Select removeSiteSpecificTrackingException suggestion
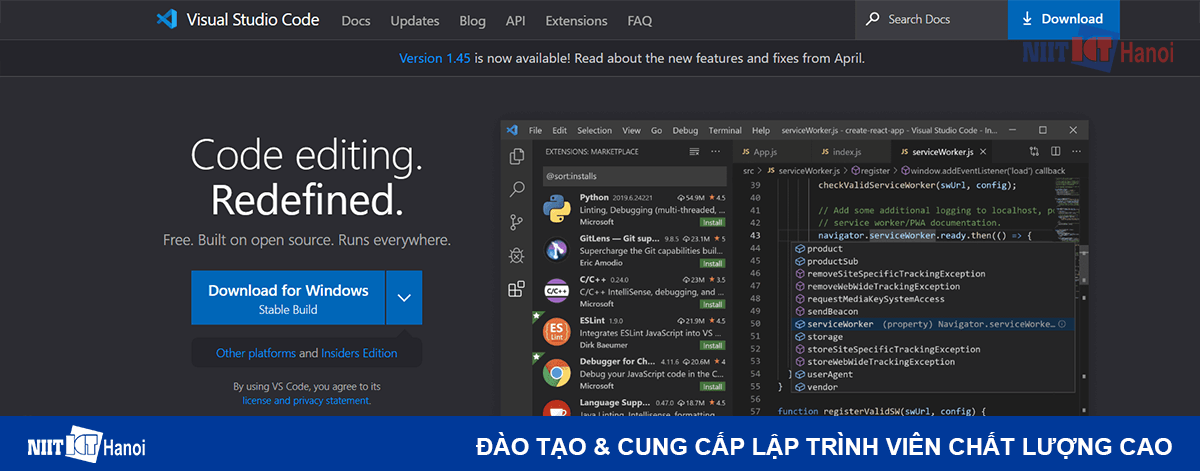Image resolution: width=1200 pixels, height=471 pixels. [x=933, y=274]
